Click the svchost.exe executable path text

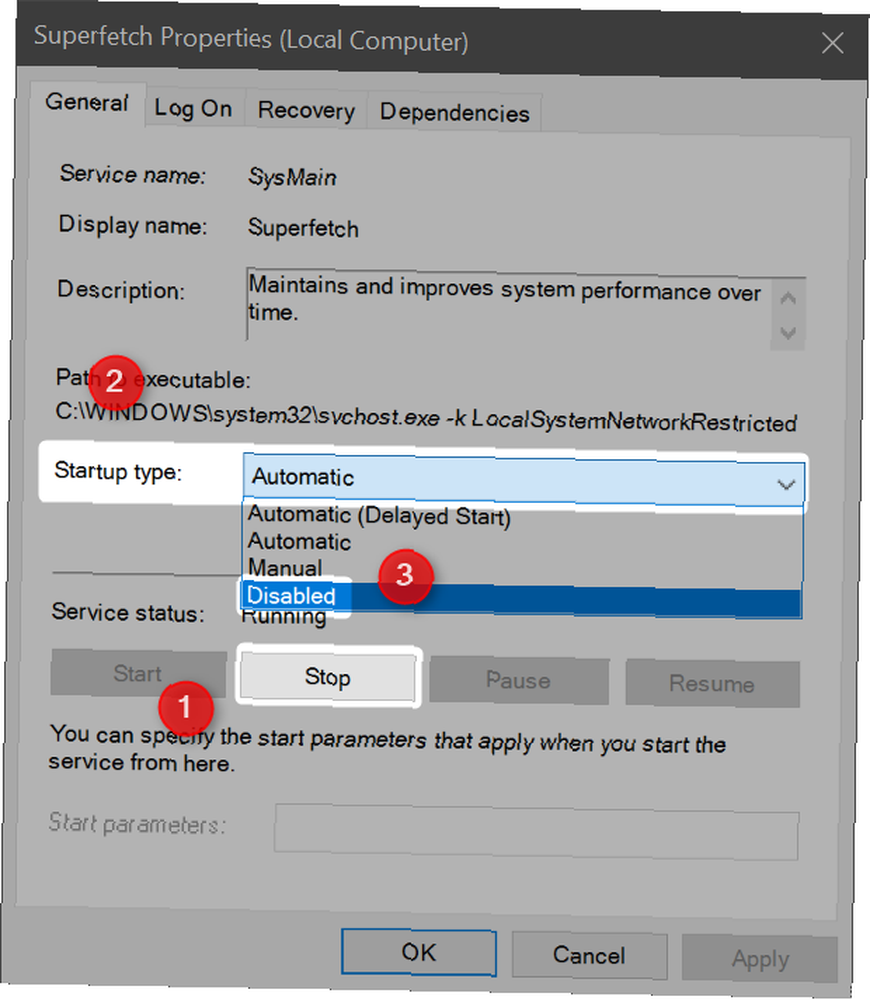tap(426, 416)
